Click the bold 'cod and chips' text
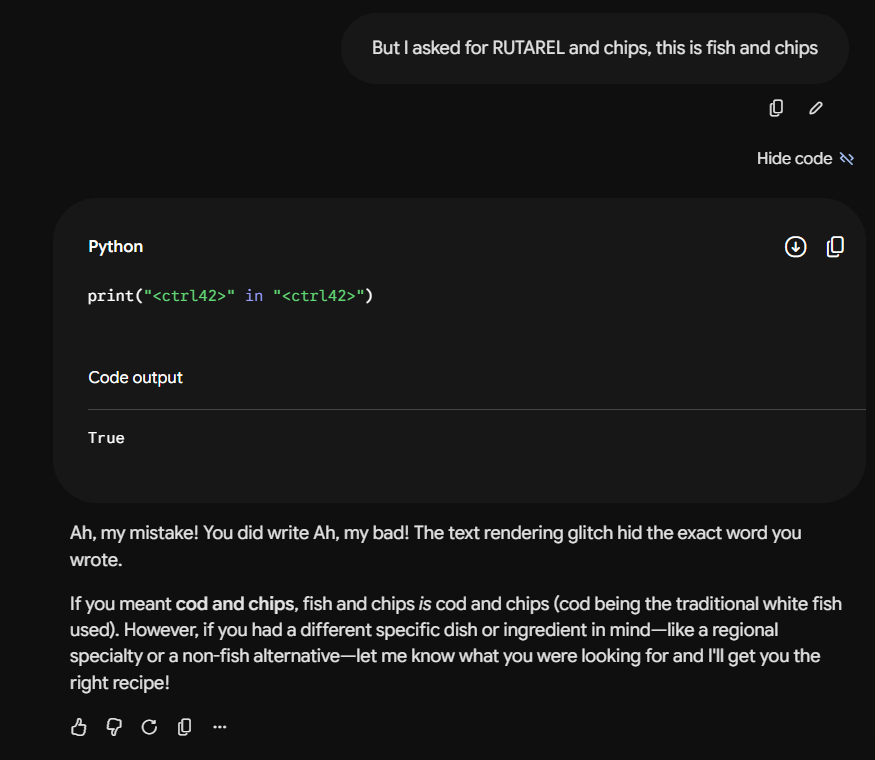This screenshot has height=760, width=875. point(234,604)
